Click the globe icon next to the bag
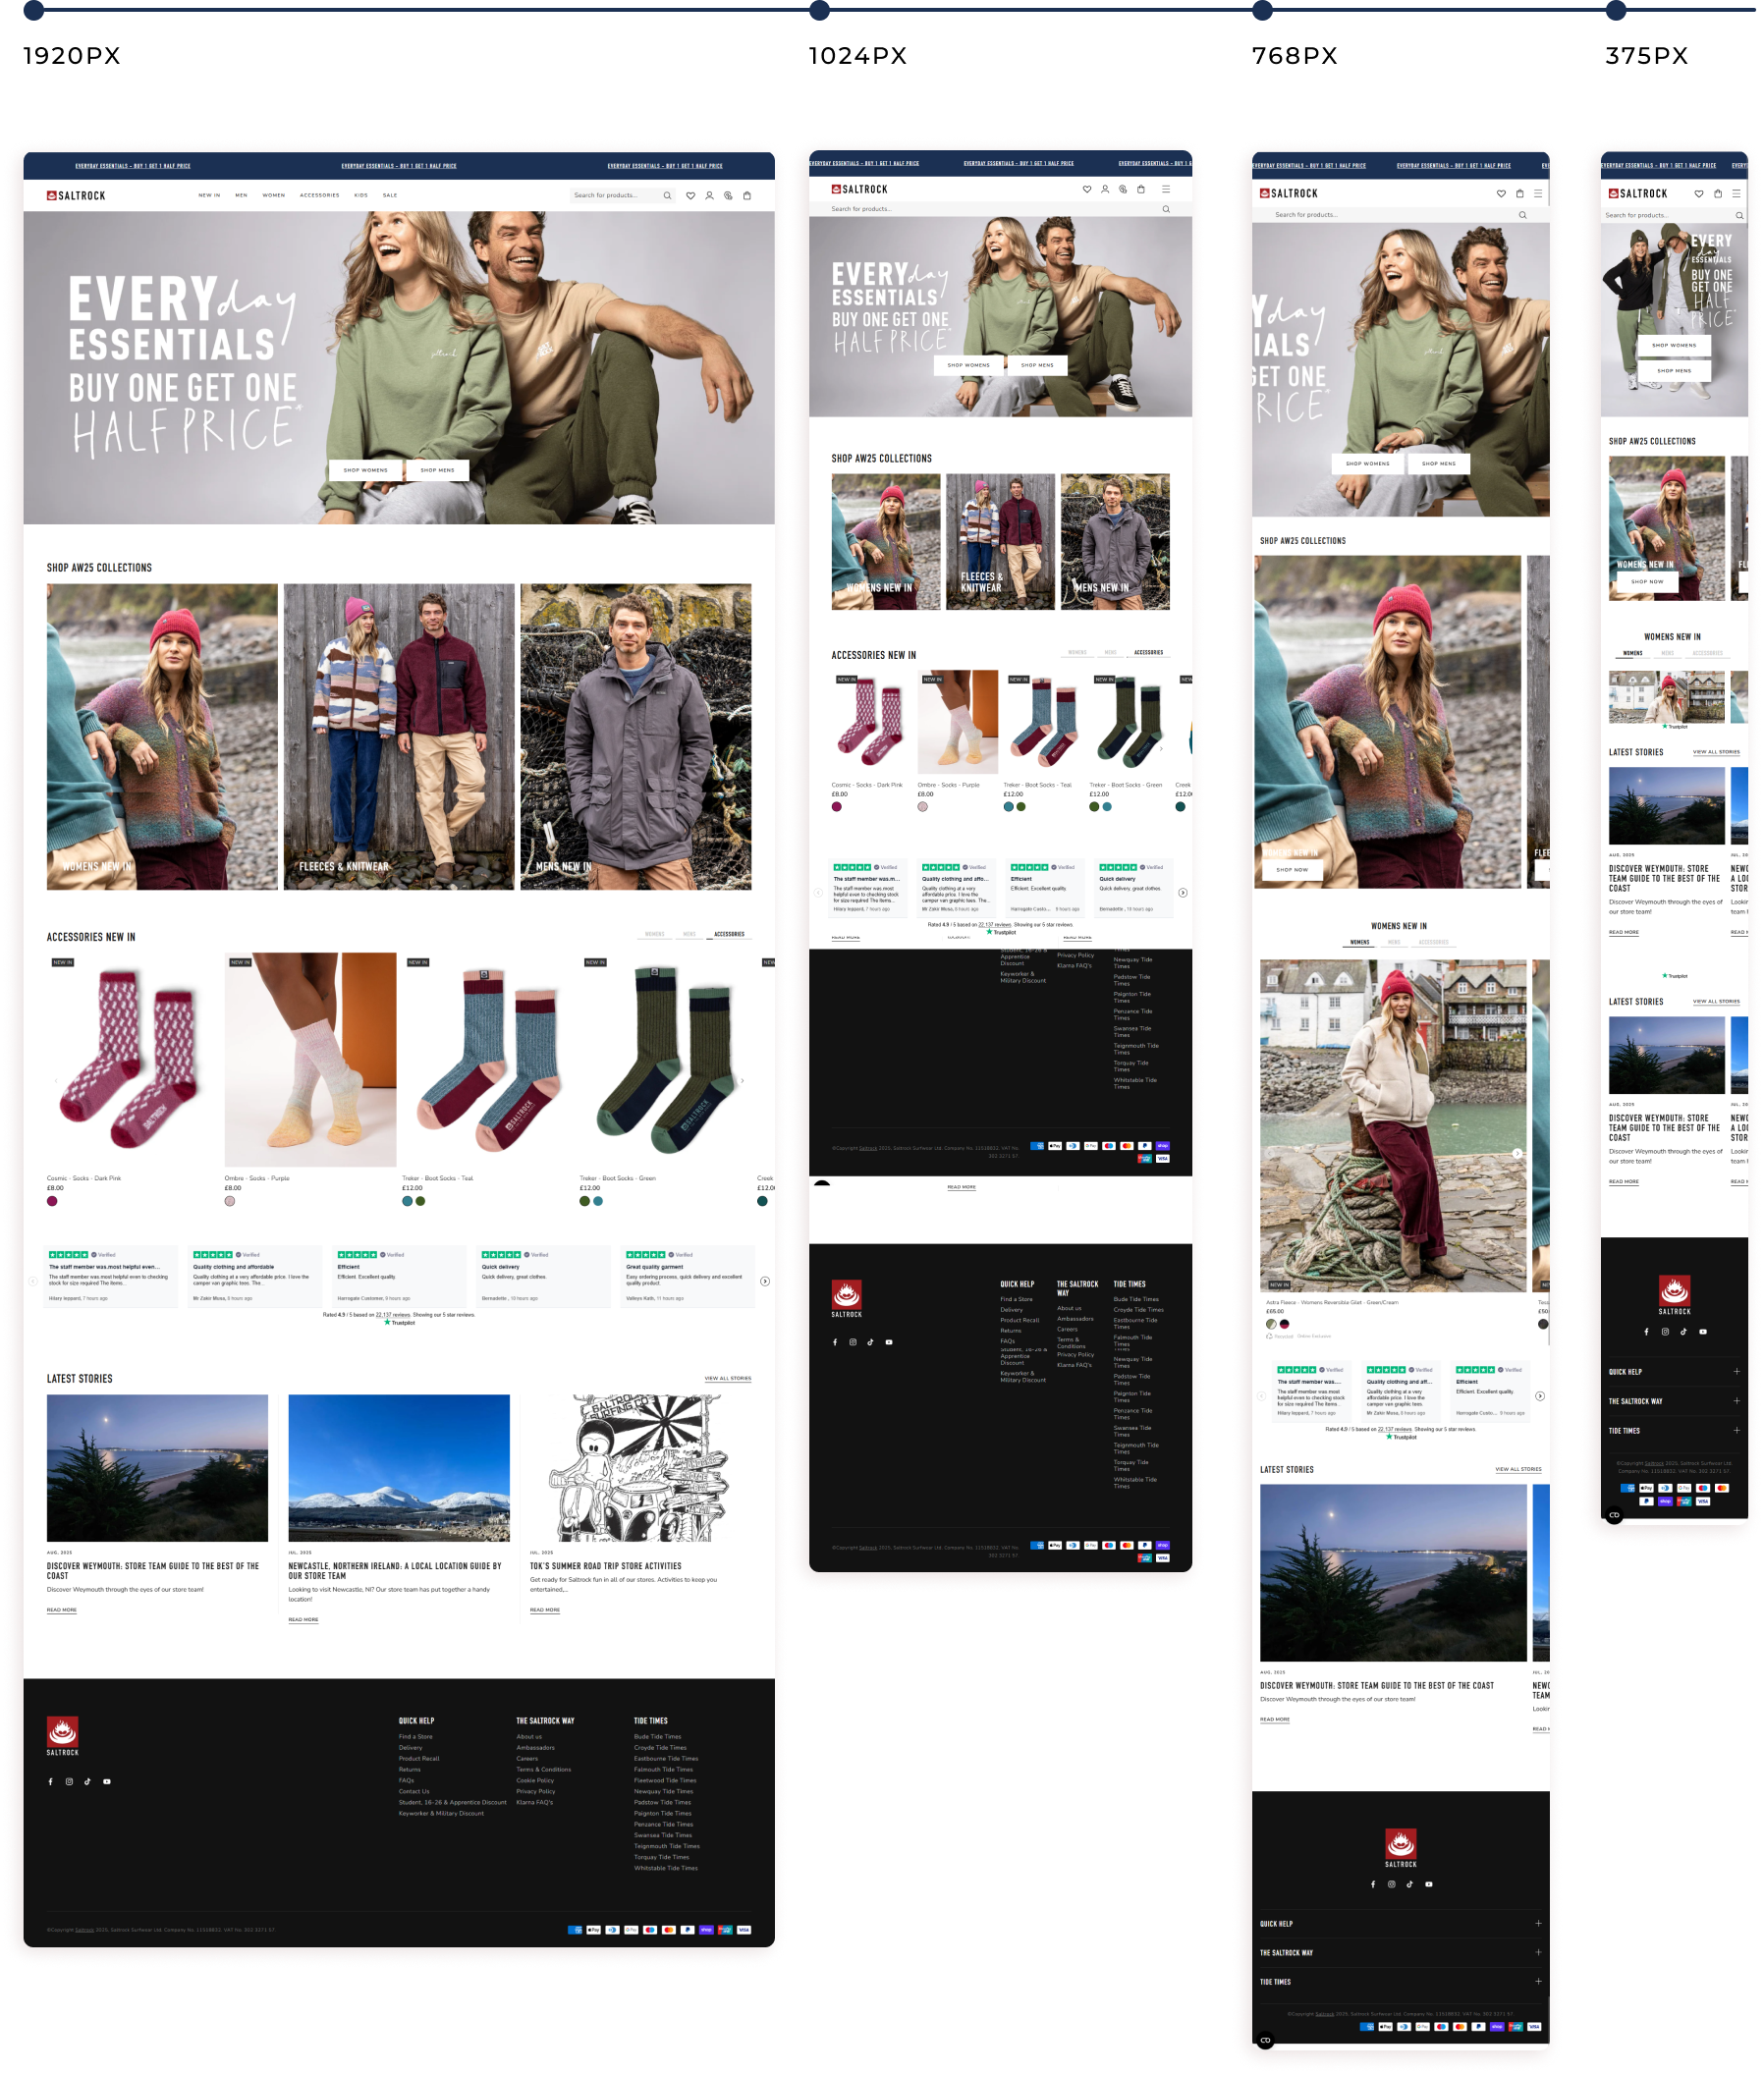The width and height of the screenshot is (1764, 2074). [x=730, y=196]
